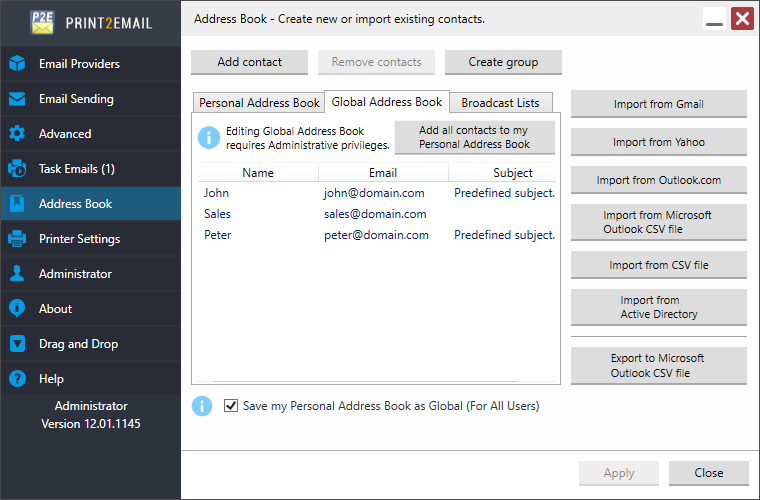Click peter@domain.com email cell
This screenshot has width=760, height=500.
[x=376, y=235]
